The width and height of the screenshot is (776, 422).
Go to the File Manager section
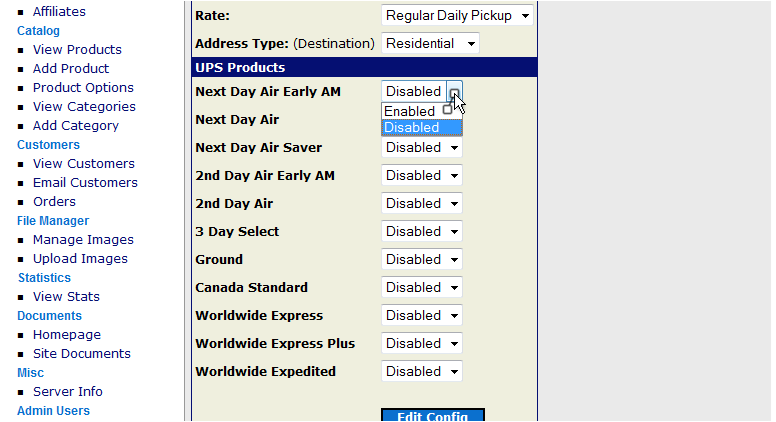pos(53,221)
